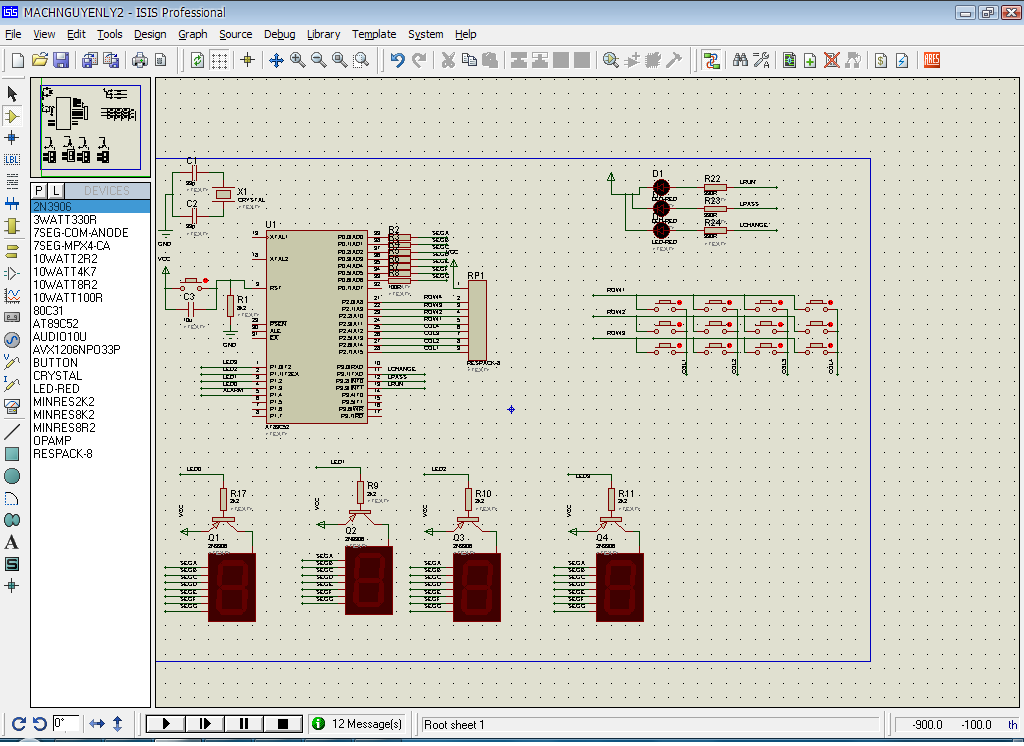Select the Component mode tool
The width and height of the screenshot is (1024, 746).
pyautogui.click(x=12, y=116)
